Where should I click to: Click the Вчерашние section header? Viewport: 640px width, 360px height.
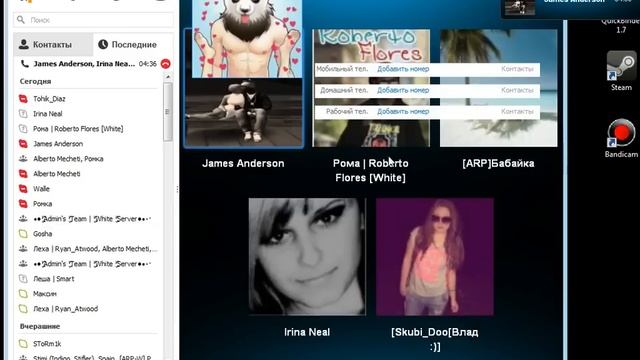pos(40,327)
